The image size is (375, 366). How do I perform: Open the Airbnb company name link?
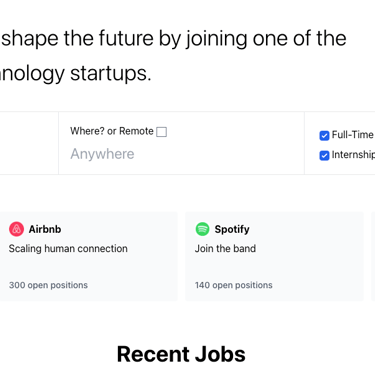tap(45, 229)
